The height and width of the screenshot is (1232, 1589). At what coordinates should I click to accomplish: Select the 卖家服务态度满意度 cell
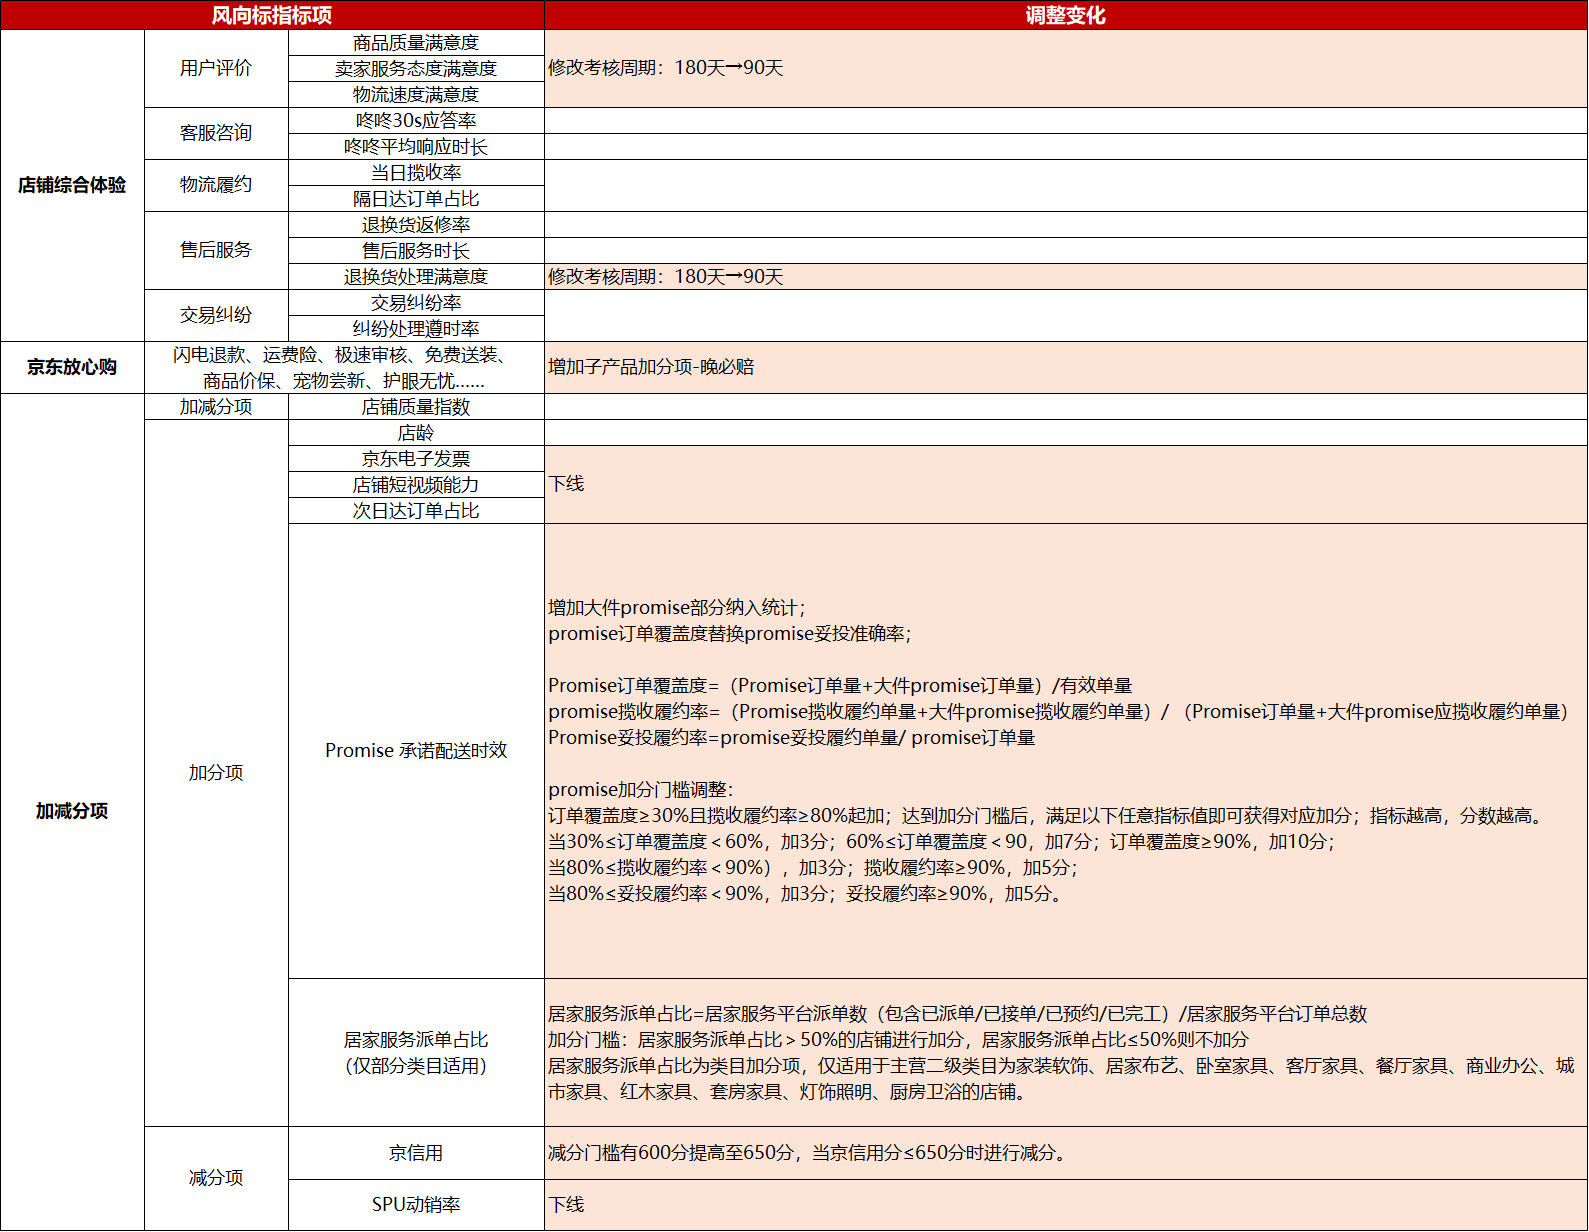416,69
